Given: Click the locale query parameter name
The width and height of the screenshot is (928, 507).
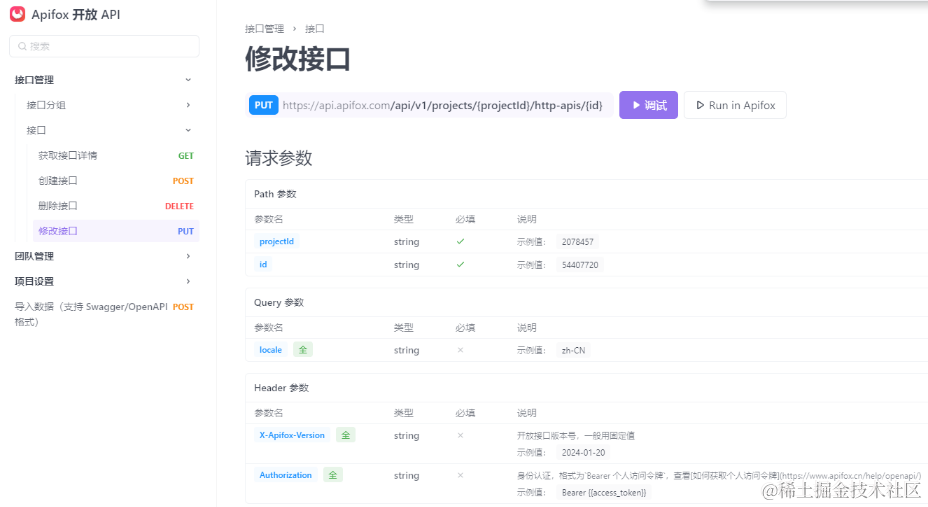Looking at the screenshot, I should point(270,350).
